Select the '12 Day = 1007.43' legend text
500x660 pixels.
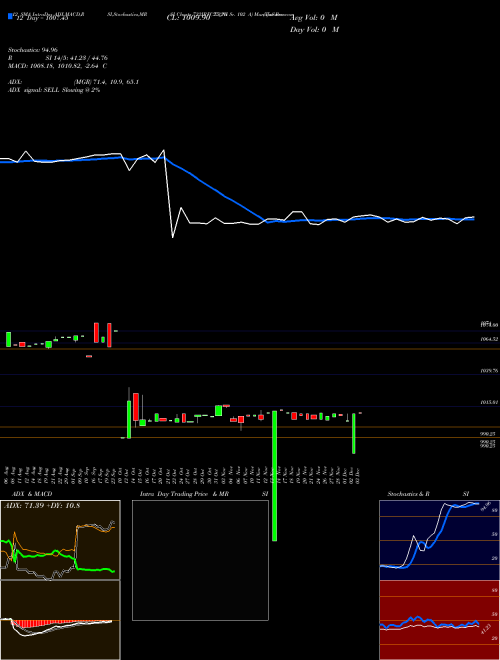(41, 19)
